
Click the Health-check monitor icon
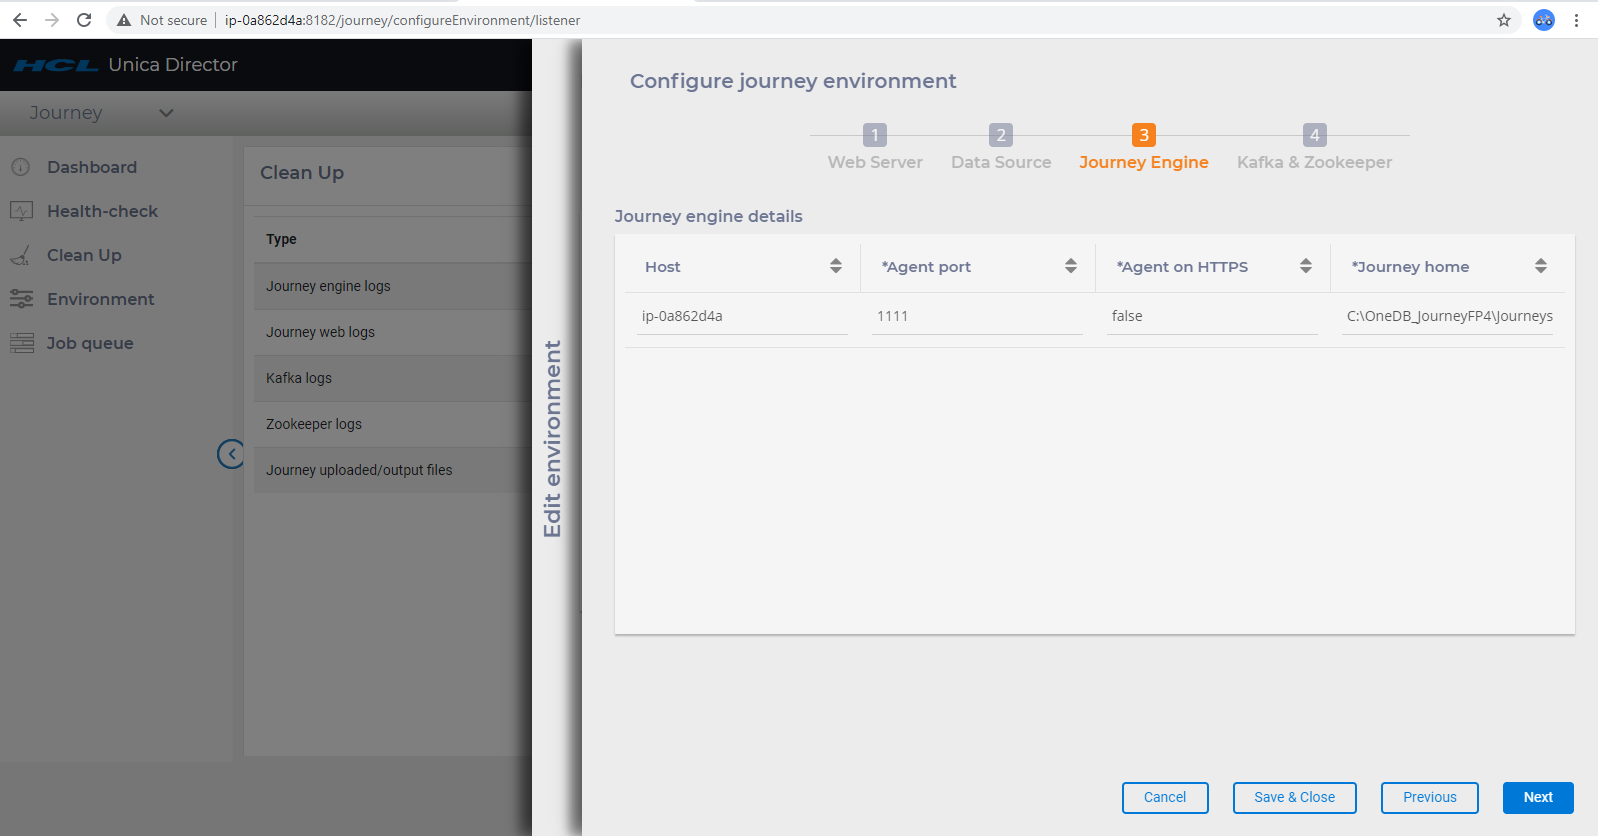point(21,211)
